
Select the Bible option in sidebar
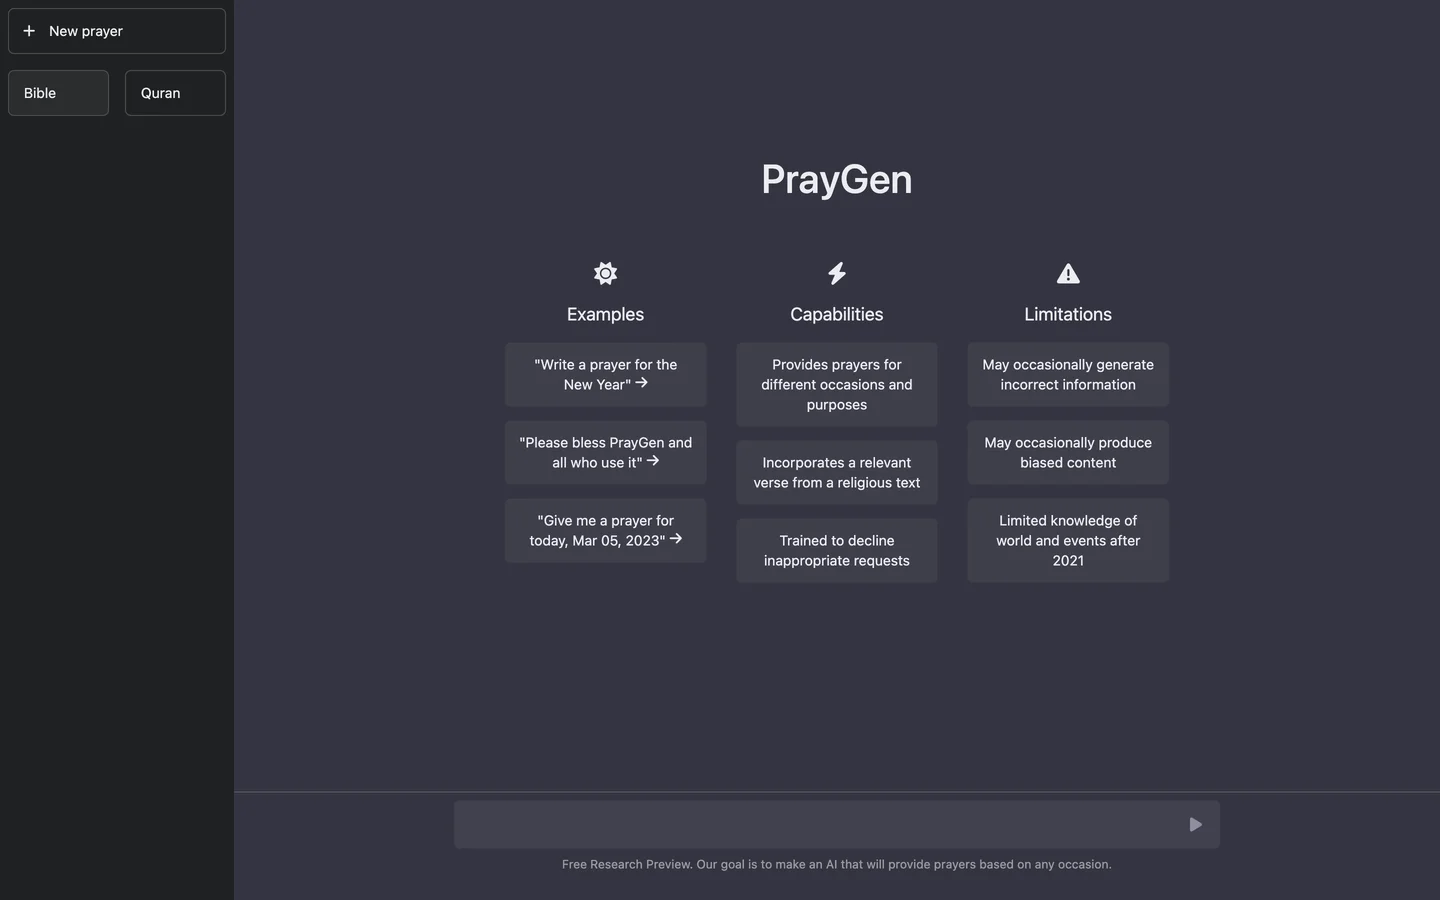(x=58, y=93)
